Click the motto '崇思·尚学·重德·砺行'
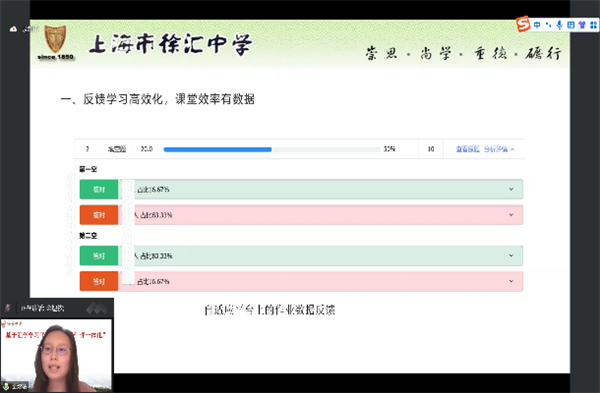This screenshot has height=393, width=600. click(463, 53)
